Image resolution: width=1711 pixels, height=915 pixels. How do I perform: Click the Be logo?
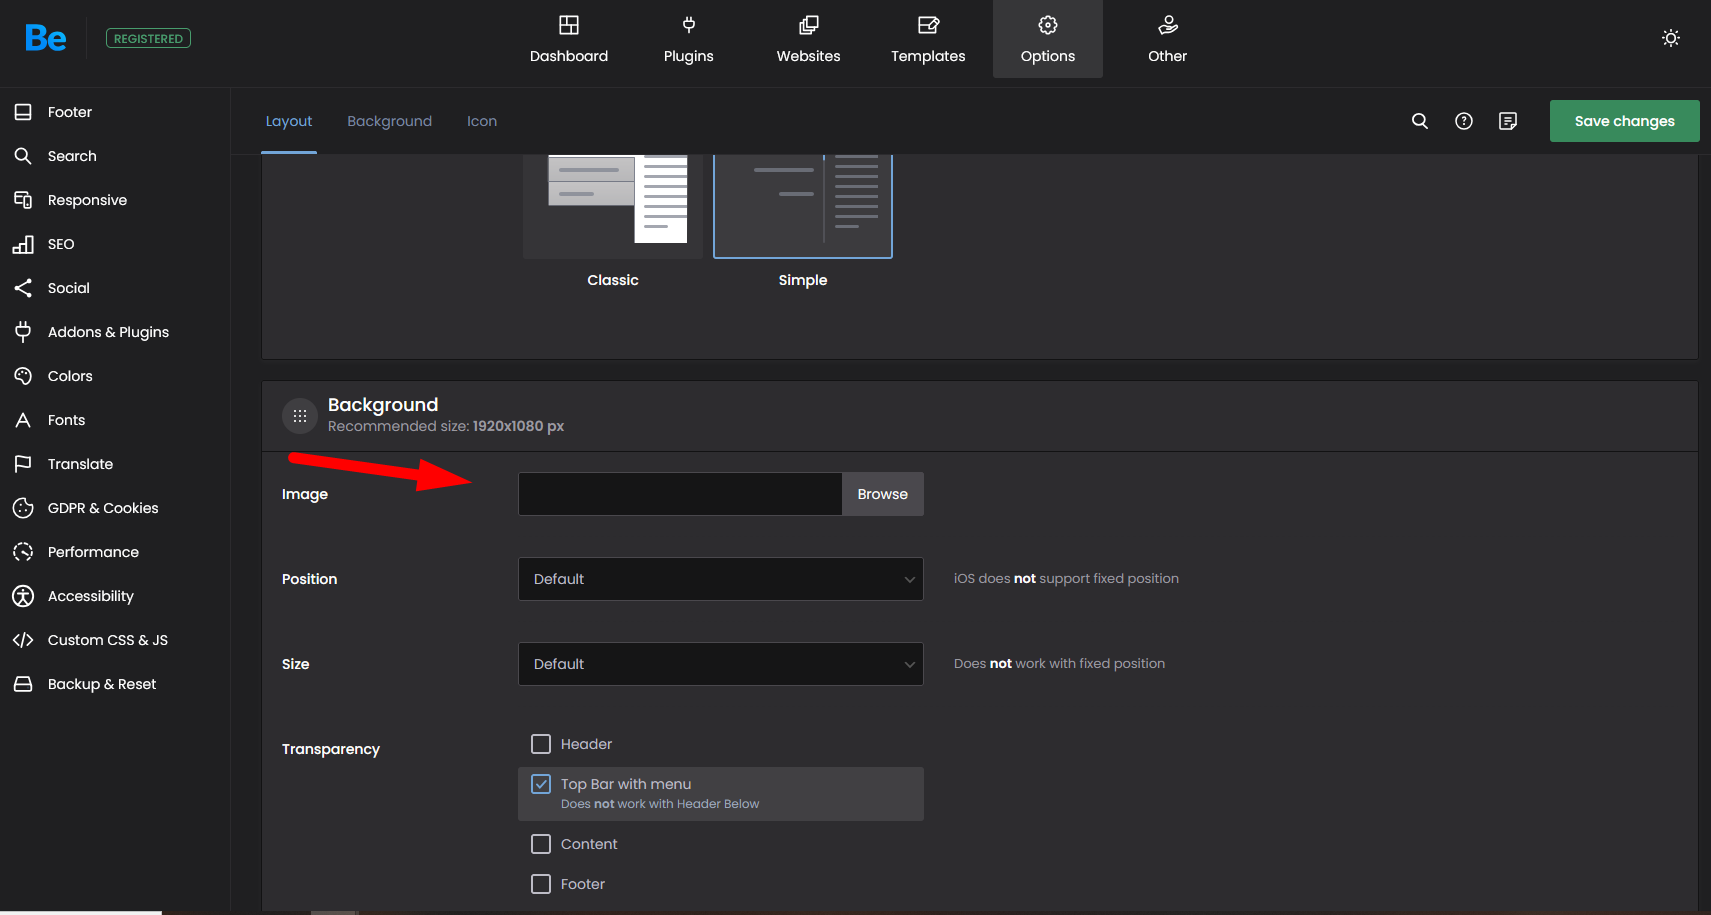pyautogui.click(x=46, y=38)
